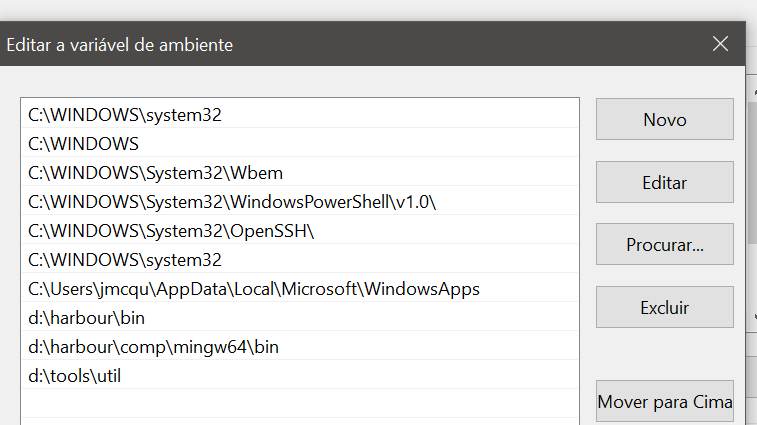The image size is (757, 425).
Task: Click the scrollbar down arrow behind the dialog
Action: pyautogui.click(x=751, y=316)
